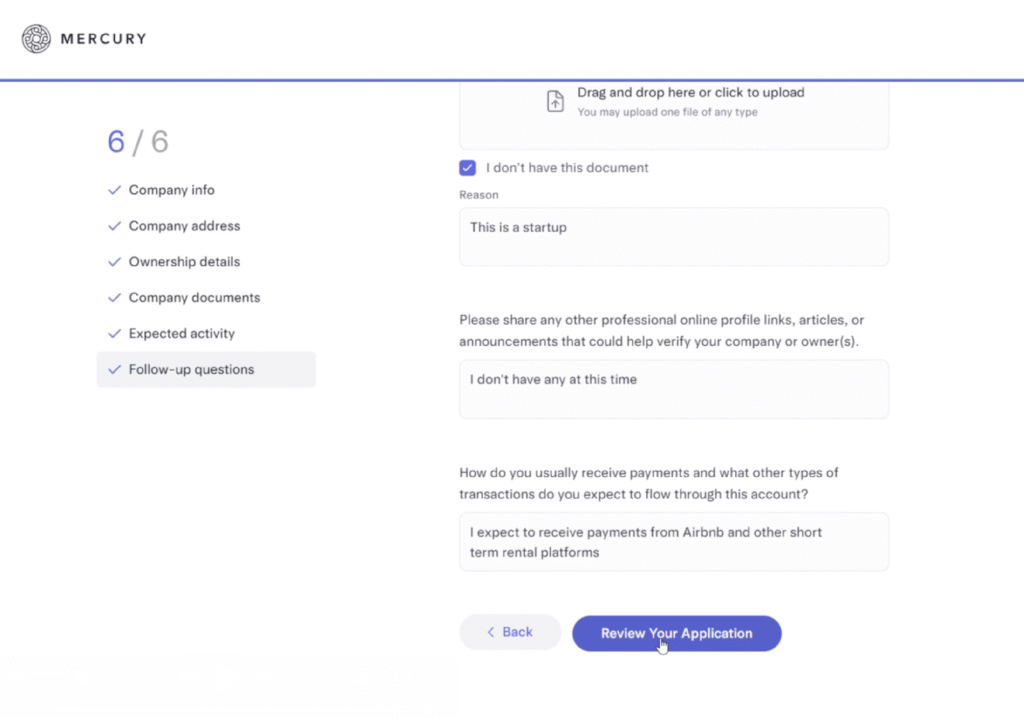
Task: Click the 'Reason' field label
Action: point(479,195)
